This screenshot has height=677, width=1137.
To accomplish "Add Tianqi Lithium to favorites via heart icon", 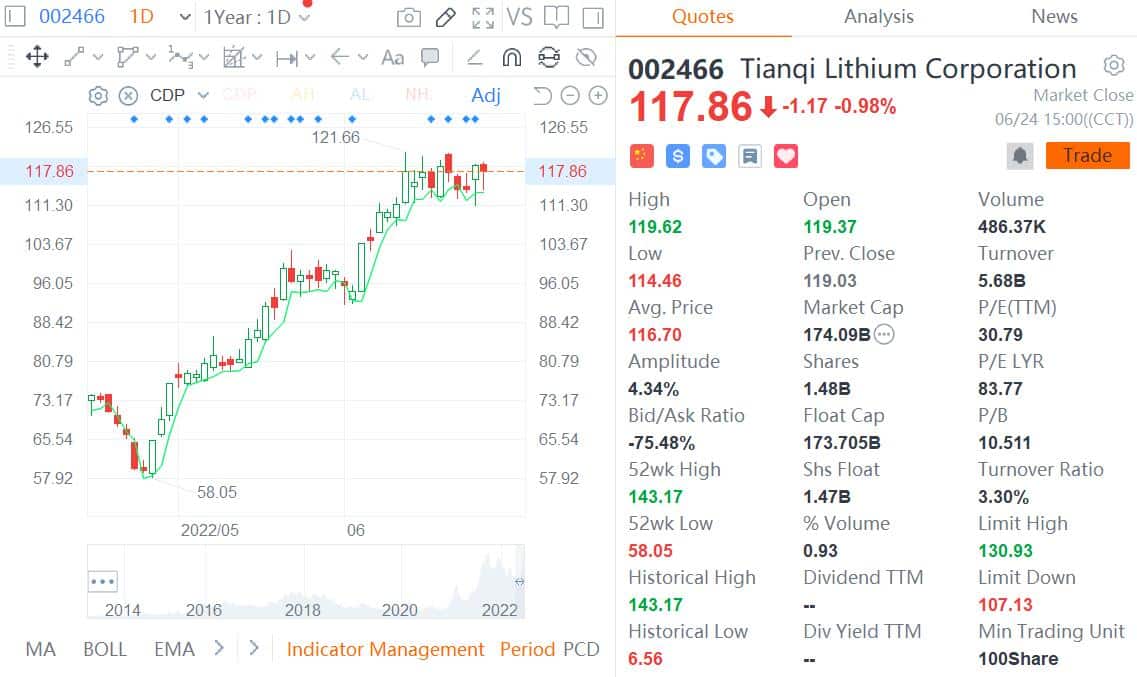I will (x=786, y=155).
